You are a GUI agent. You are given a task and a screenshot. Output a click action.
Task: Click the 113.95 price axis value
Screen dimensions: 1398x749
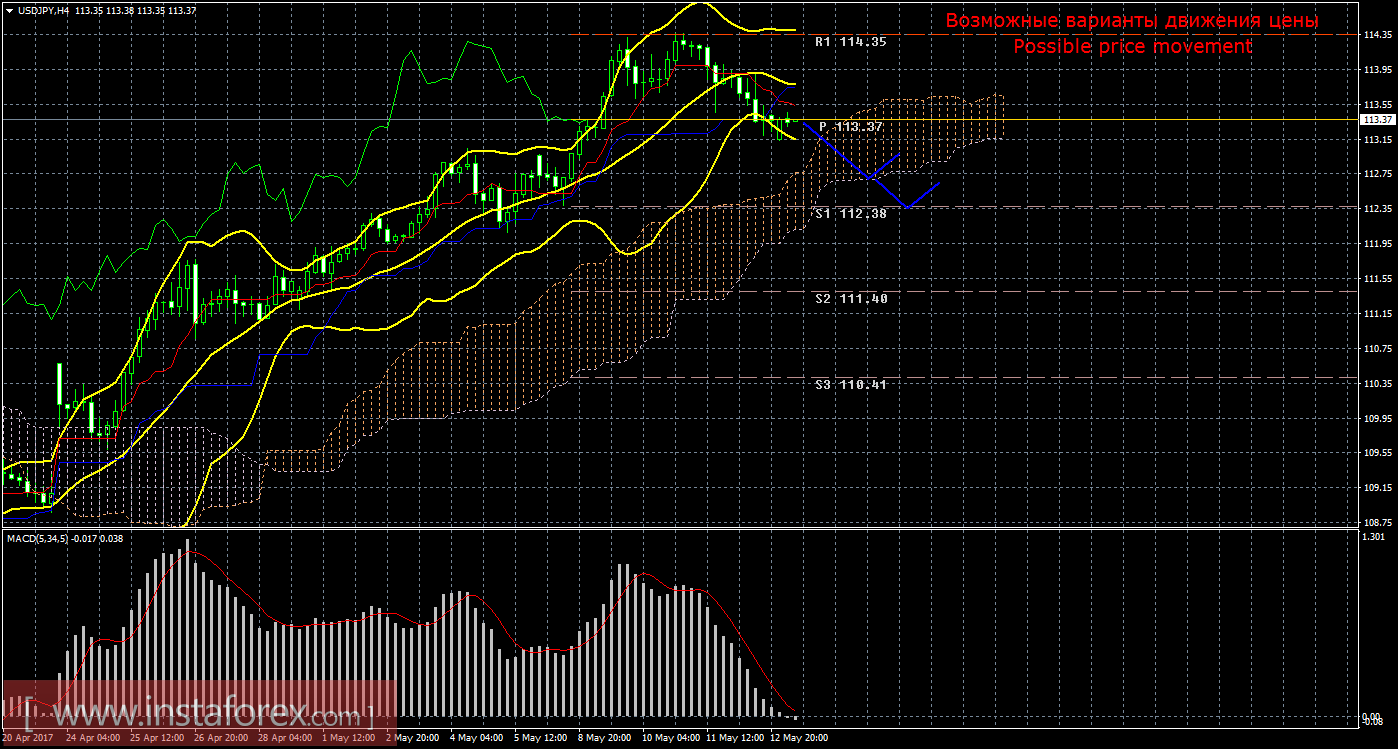[x=1376, y=70]
